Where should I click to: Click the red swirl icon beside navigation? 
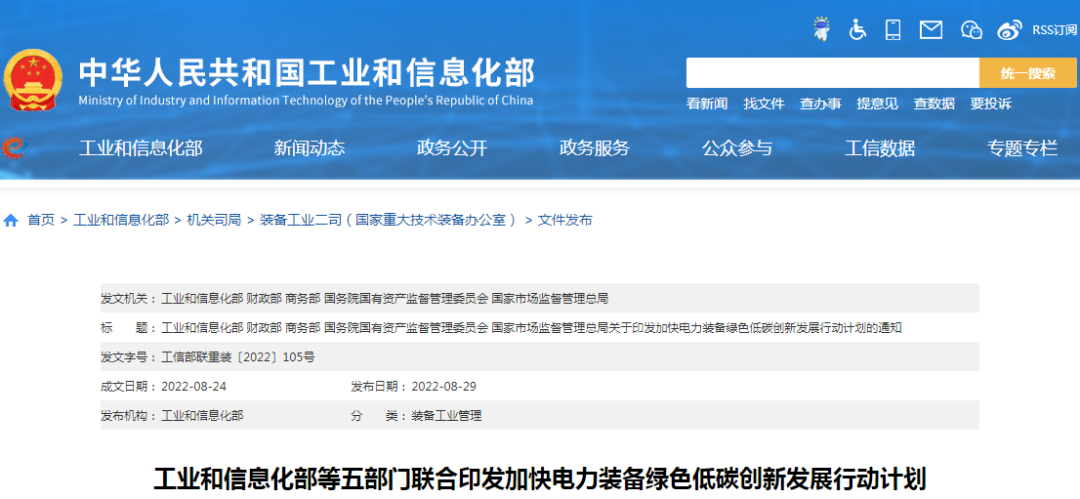[14, 148]
